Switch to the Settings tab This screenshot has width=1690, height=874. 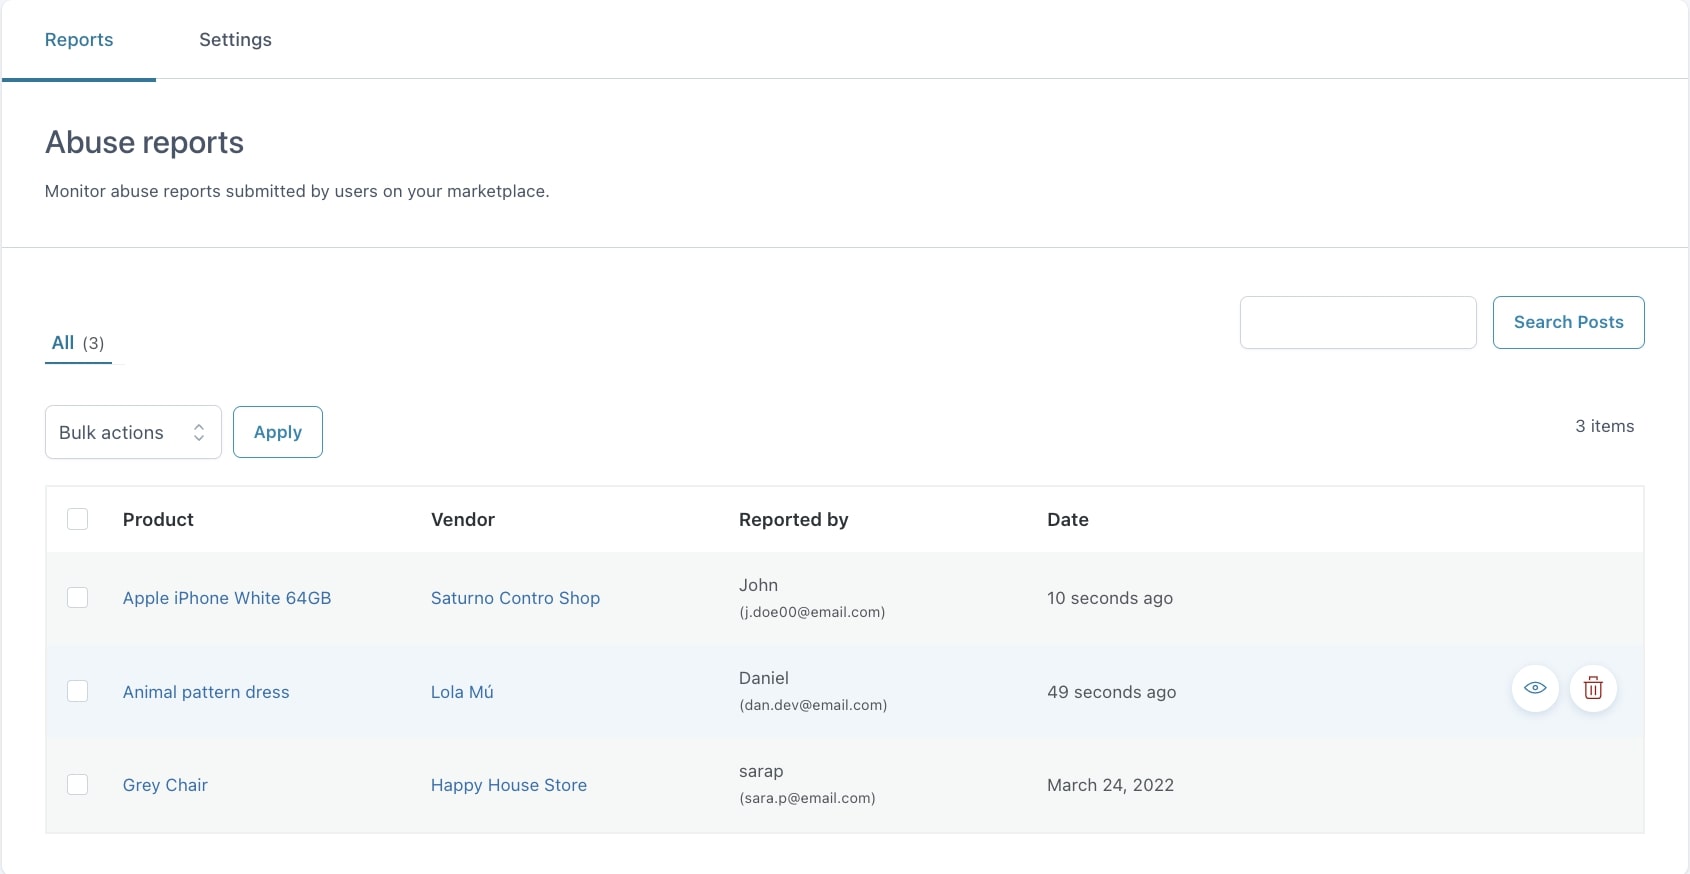coord(235,40)
